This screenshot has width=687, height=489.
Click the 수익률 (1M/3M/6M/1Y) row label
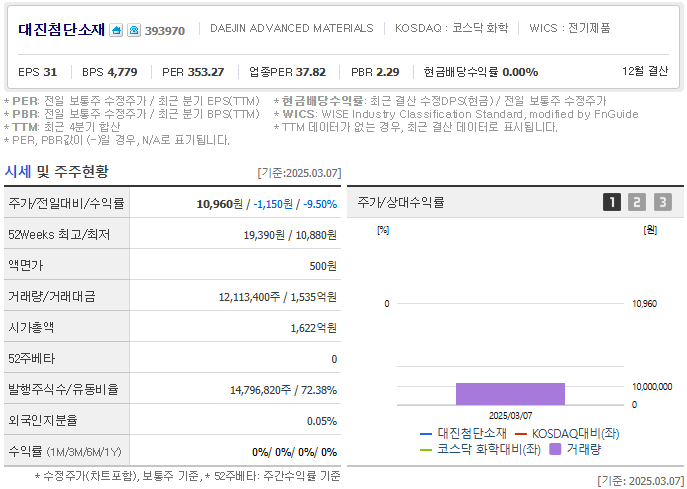(x=64, y=451)
